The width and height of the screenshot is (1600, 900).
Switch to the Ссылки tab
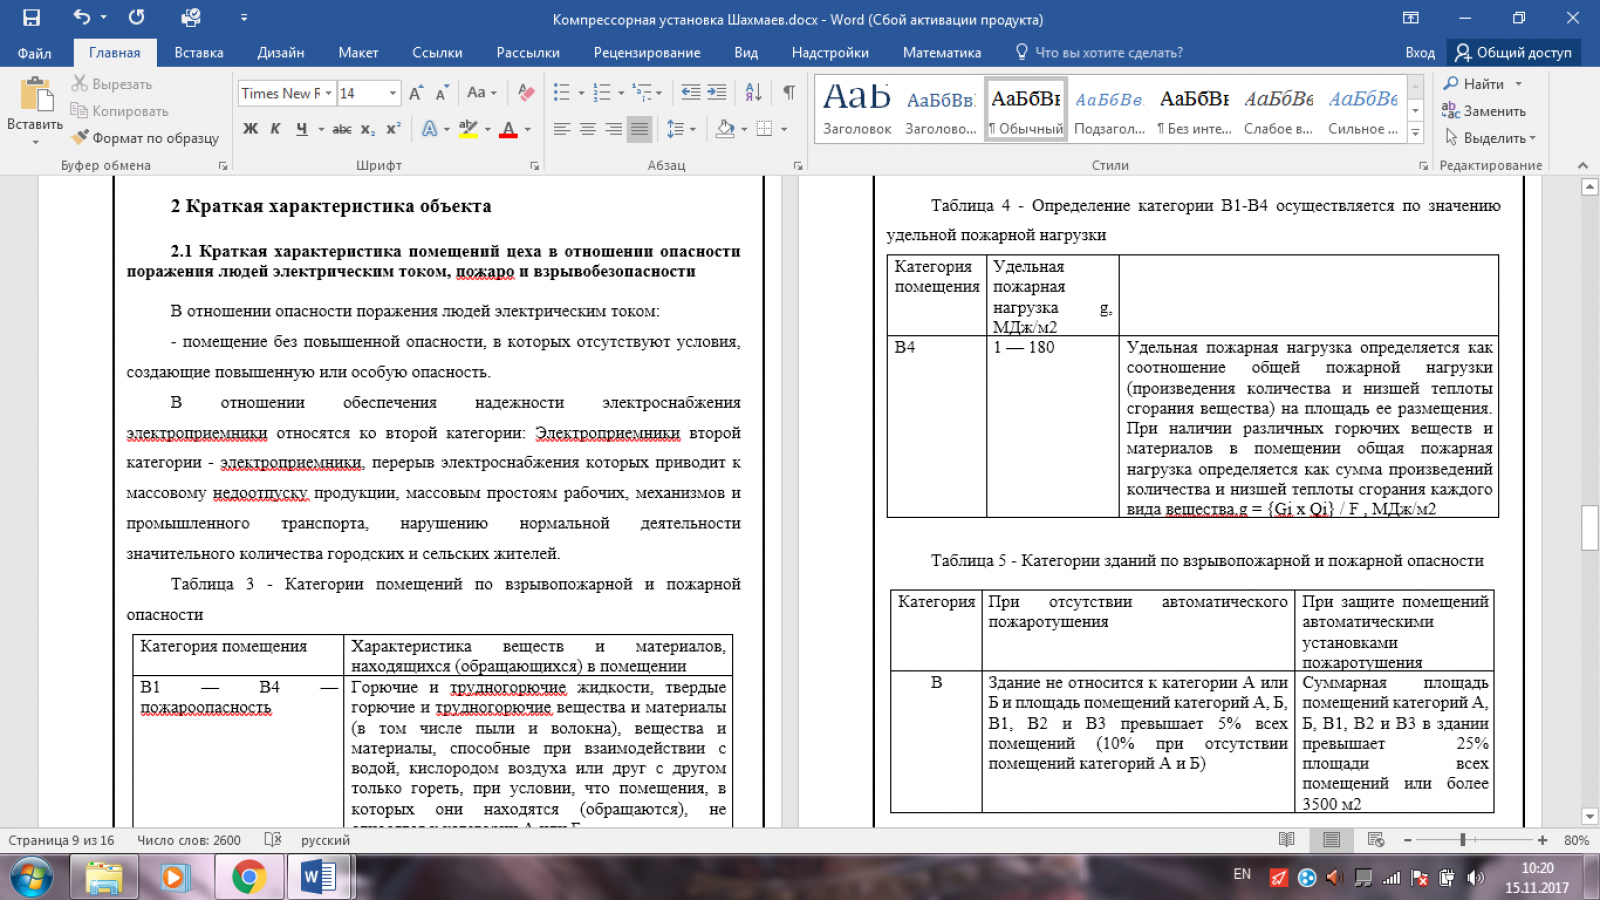(x=437, y=53)
